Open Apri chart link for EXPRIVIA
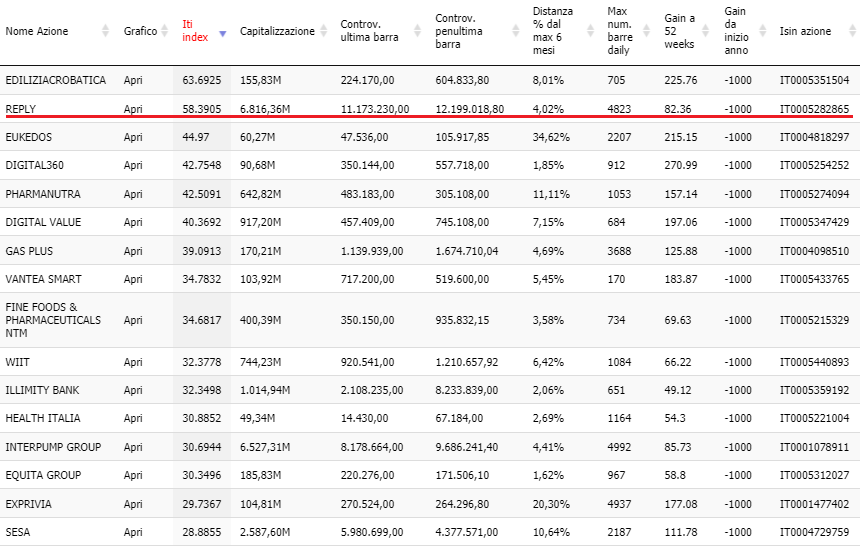860x546 pixels. [133, 504]
